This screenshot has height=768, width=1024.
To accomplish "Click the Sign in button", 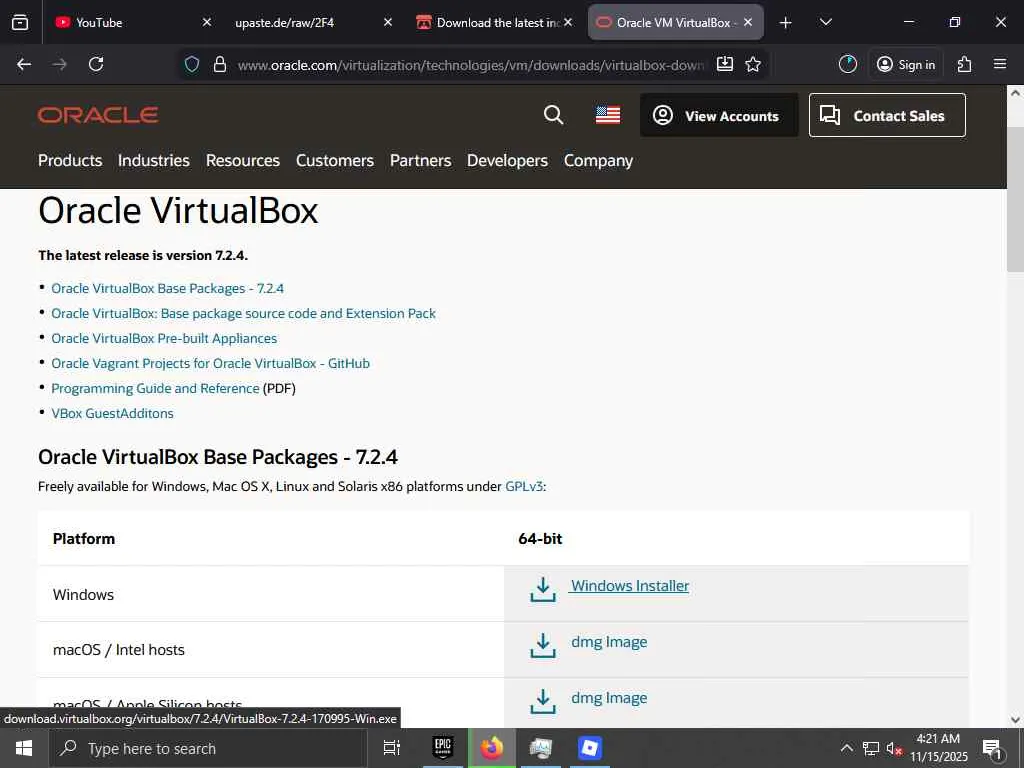I will (906, 64).
